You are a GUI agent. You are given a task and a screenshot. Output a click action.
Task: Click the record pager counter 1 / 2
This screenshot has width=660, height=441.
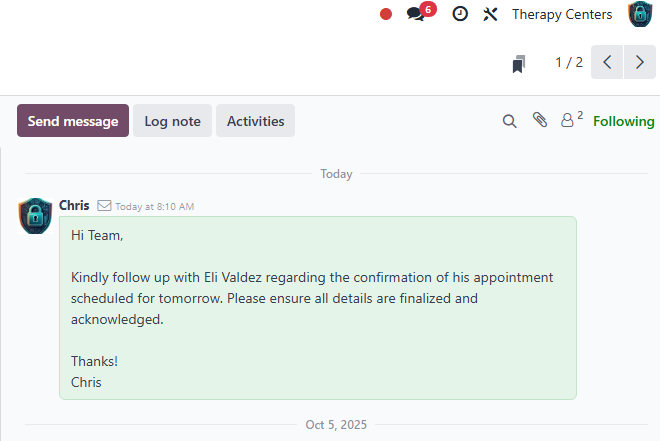coord(569,62)
